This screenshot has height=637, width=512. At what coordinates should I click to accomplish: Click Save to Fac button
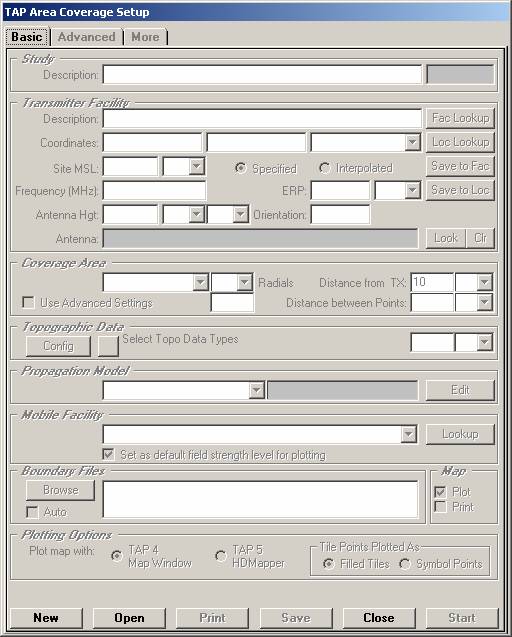(460, 166)
